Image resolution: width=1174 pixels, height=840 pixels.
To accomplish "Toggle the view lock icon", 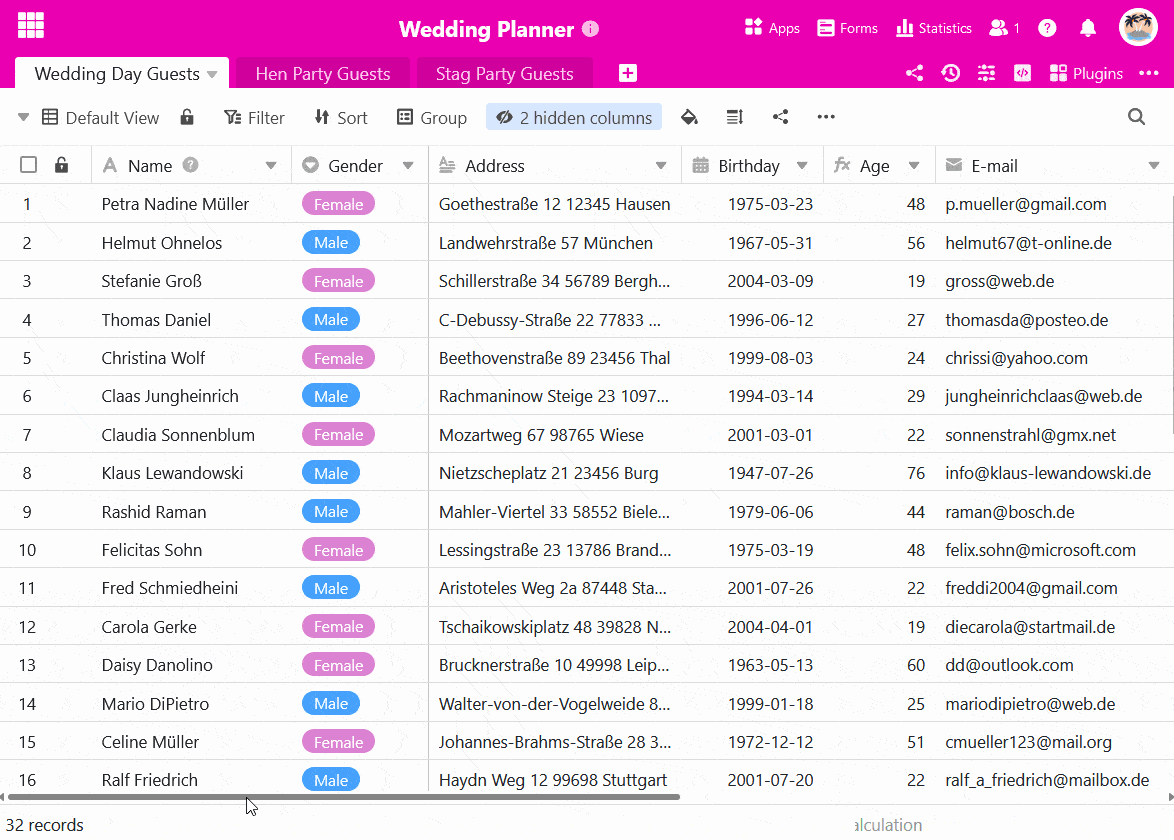I will point(187,117).
